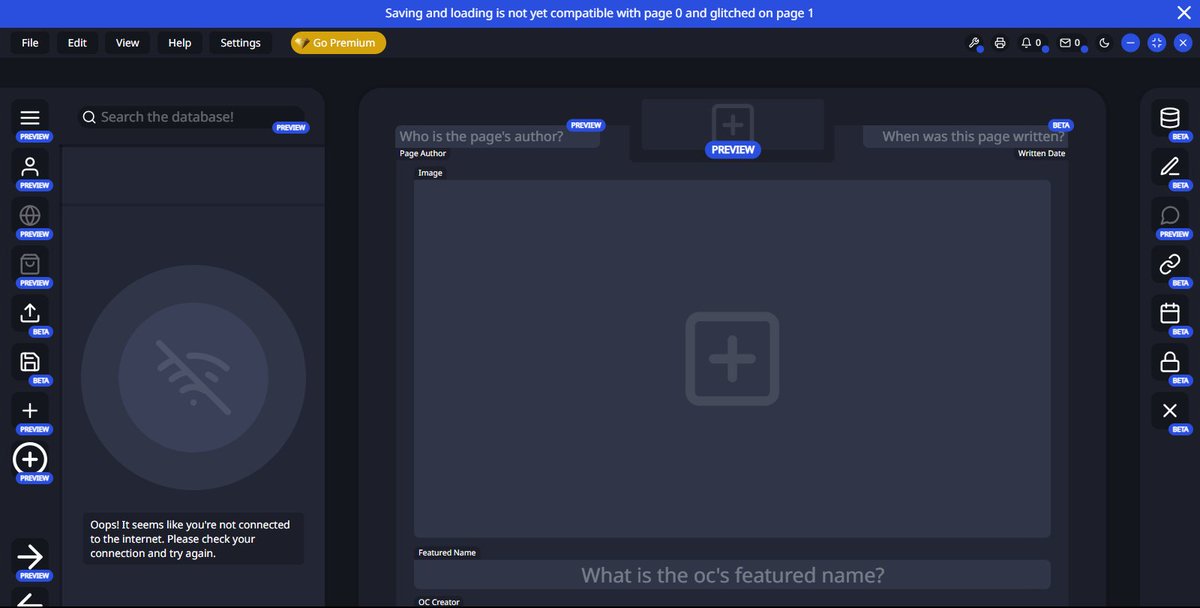This screenshot has height=608, width=1200.
Task: Add image in the large Image placeholder
Action: click(732, 359)
